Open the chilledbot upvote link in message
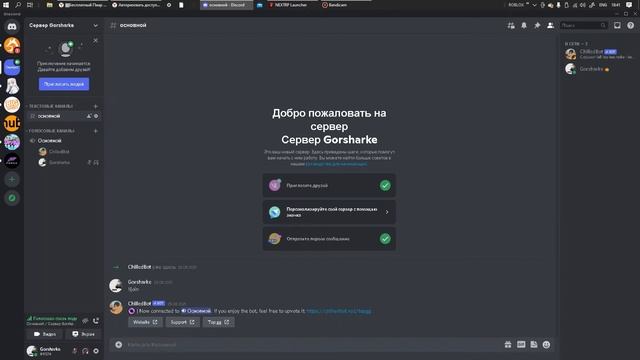This screenshot has width=640, height=360. click(x=339, y=311)
